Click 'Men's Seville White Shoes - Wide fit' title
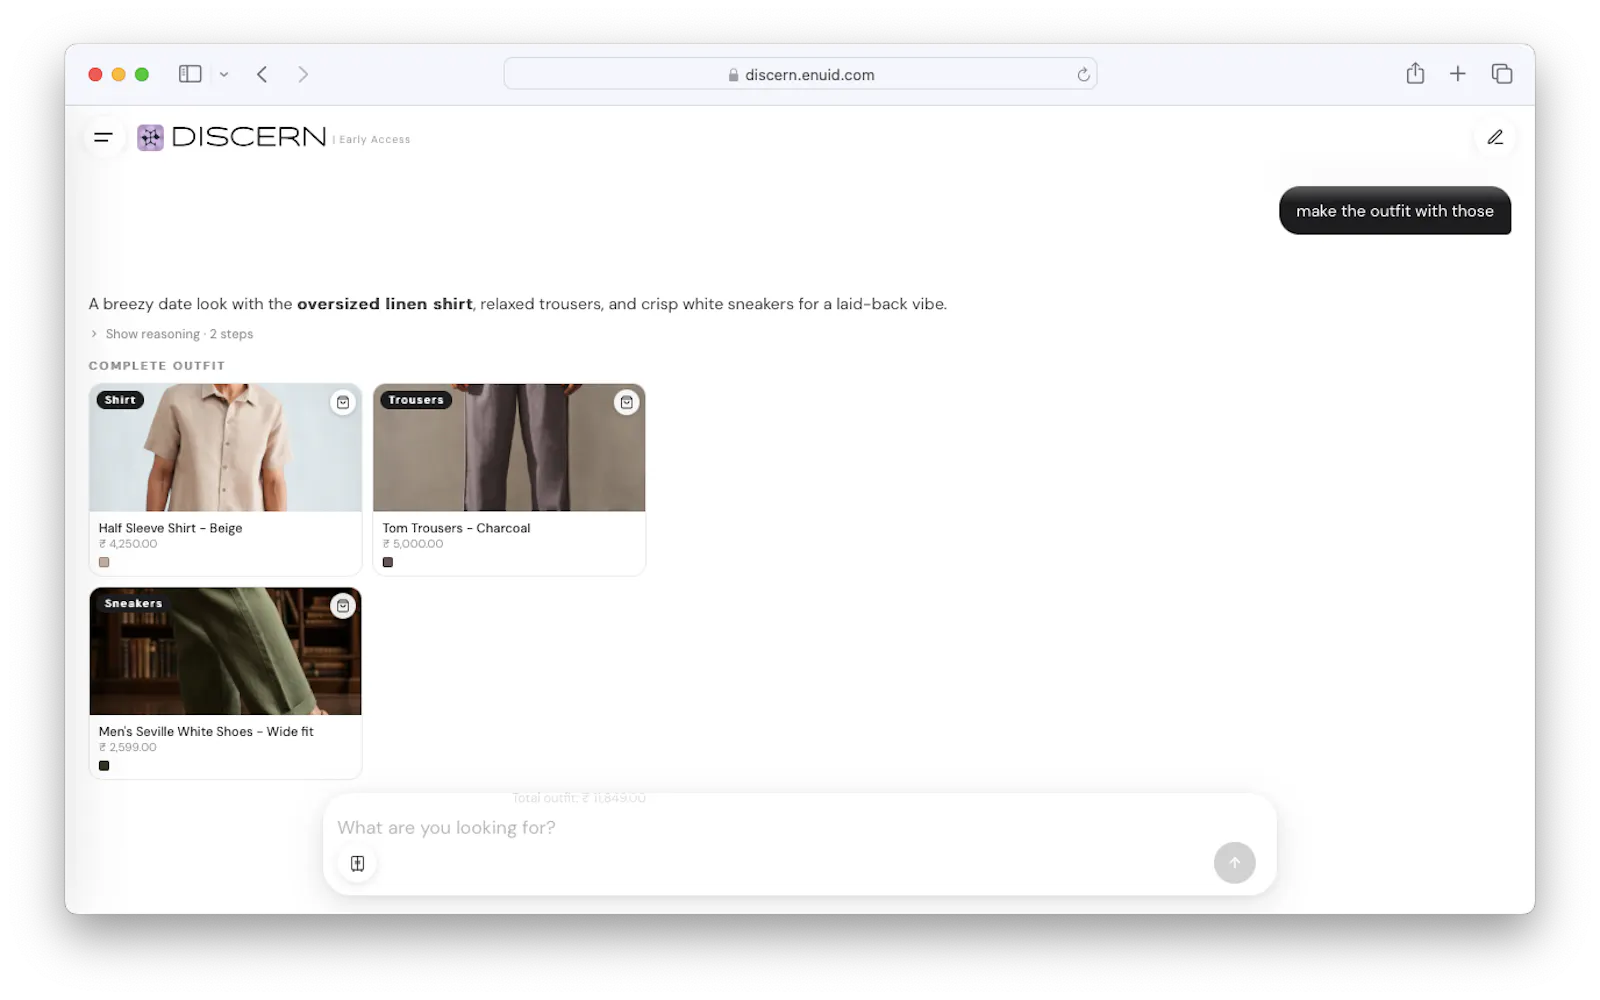 (206, 732)
